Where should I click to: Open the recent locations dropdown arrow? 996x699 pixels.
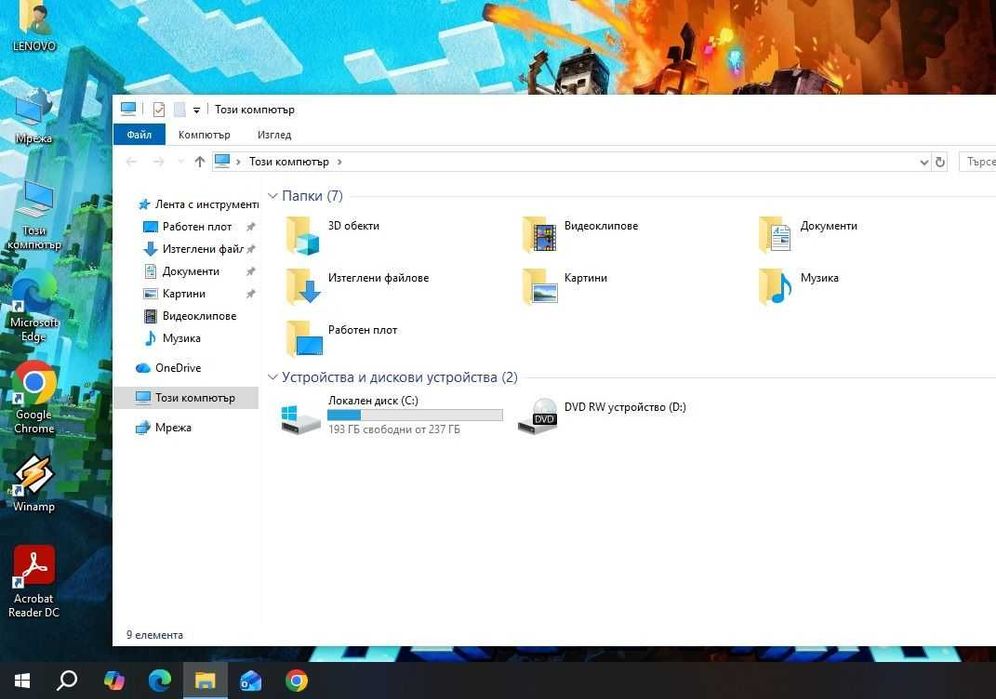click(180, 162)
